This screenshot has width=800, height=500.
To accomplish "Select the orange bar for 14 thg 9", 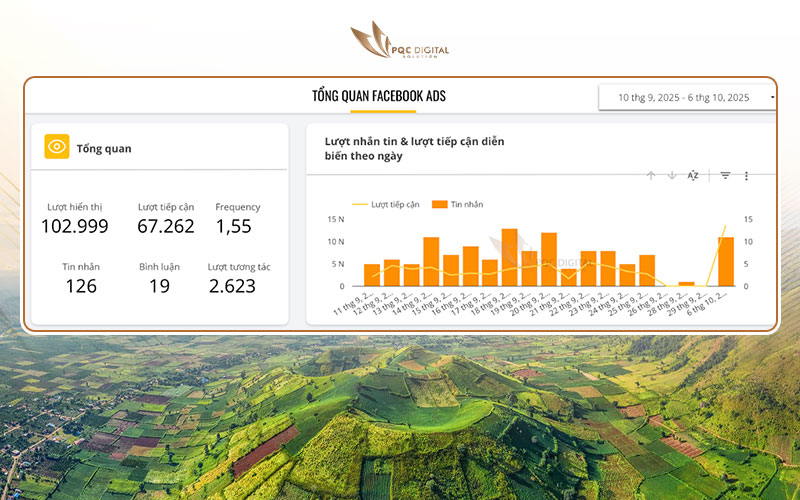I will [x=431, y=261].
